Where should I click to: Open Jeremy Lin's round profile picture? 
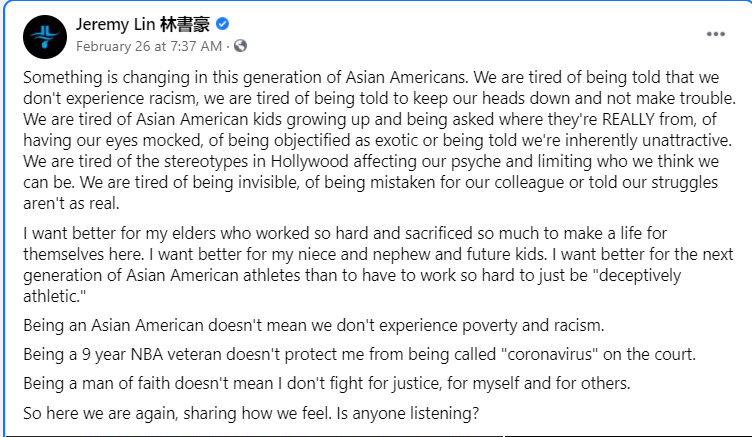(x=45, y=37)
